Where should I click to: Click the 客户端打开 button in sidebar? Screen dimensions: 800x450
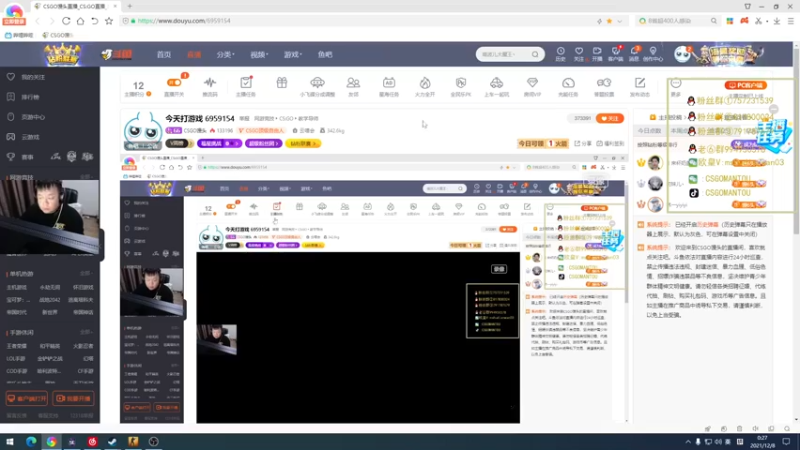(27, 398)
